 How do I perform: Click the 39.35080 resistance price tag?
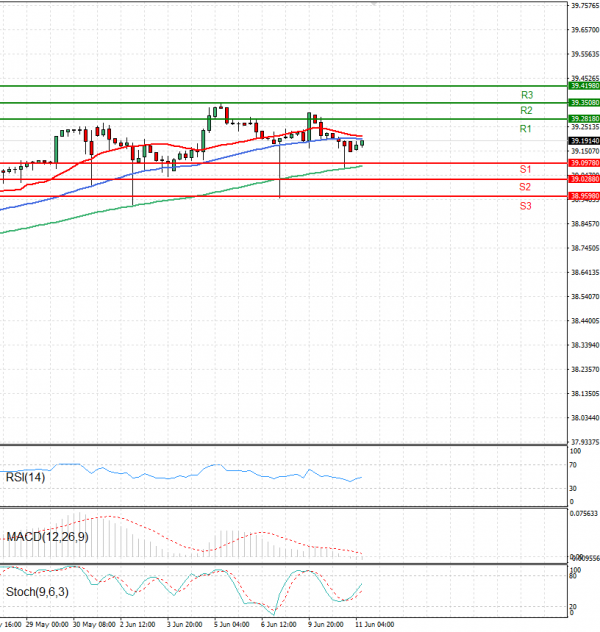584,102
